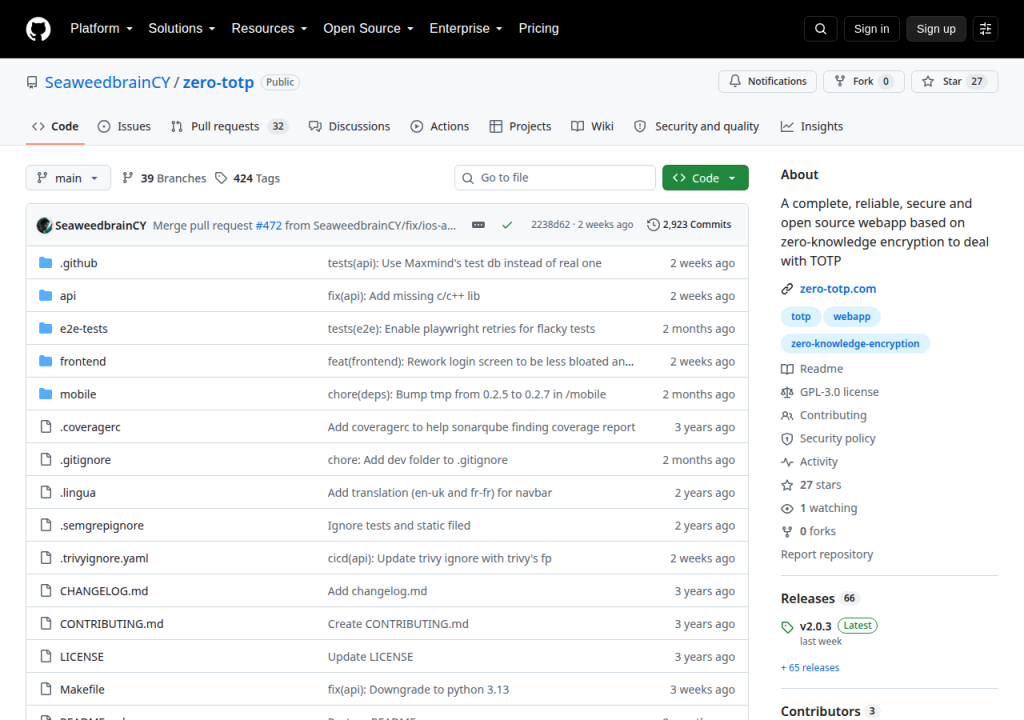This screenshot has width=1024, height=720.
Task: Click the file icon of CONTRIBUTING.md
Action: (46, 623)
